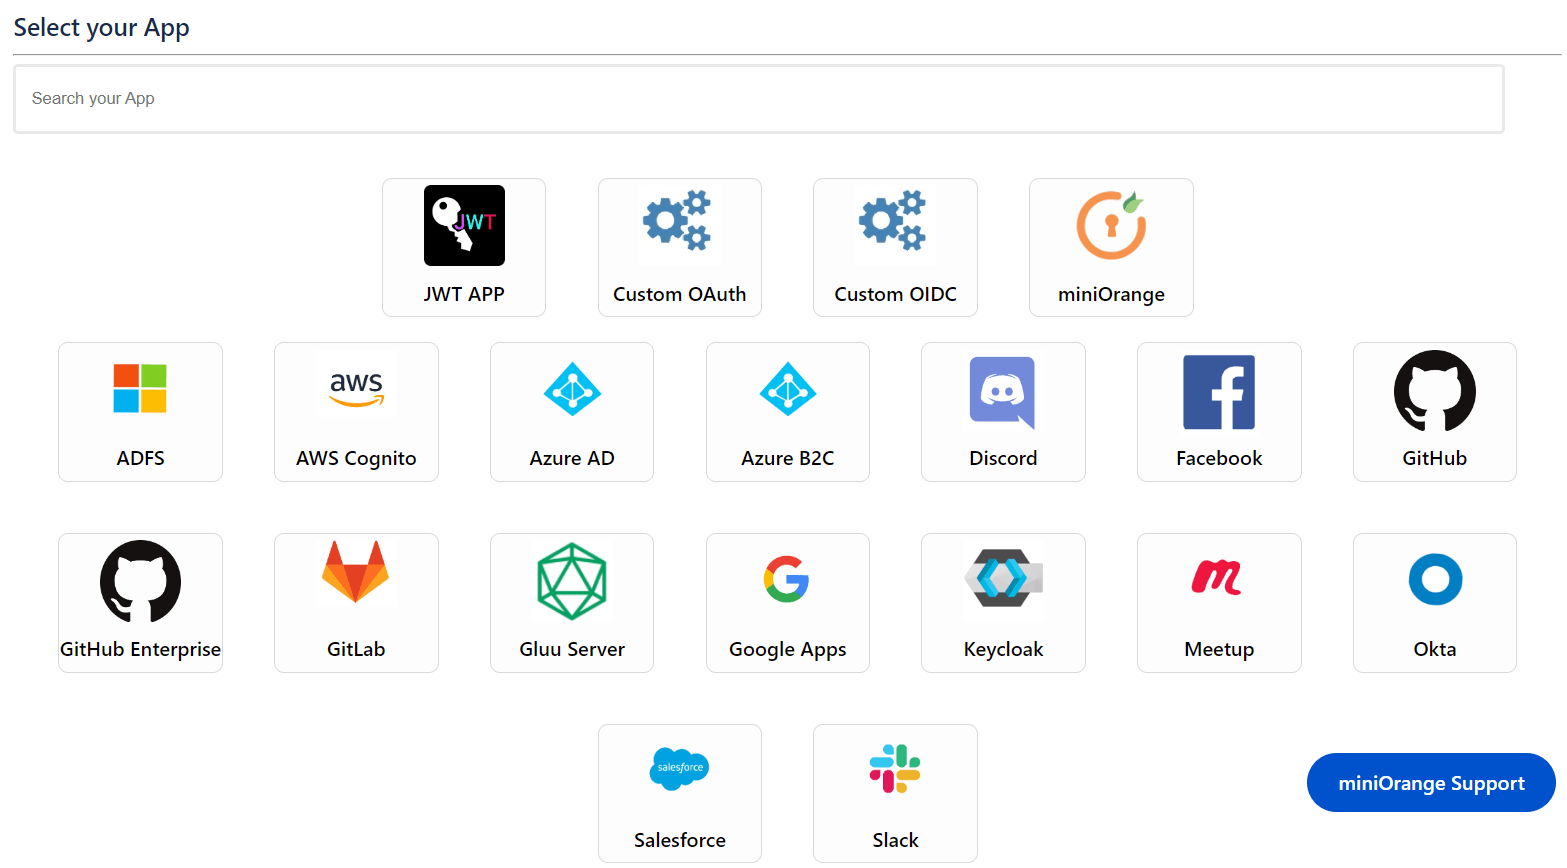This screenshot has height=868, width=1567.
Task: Click the JWT APP label
Action: (464, 294)
